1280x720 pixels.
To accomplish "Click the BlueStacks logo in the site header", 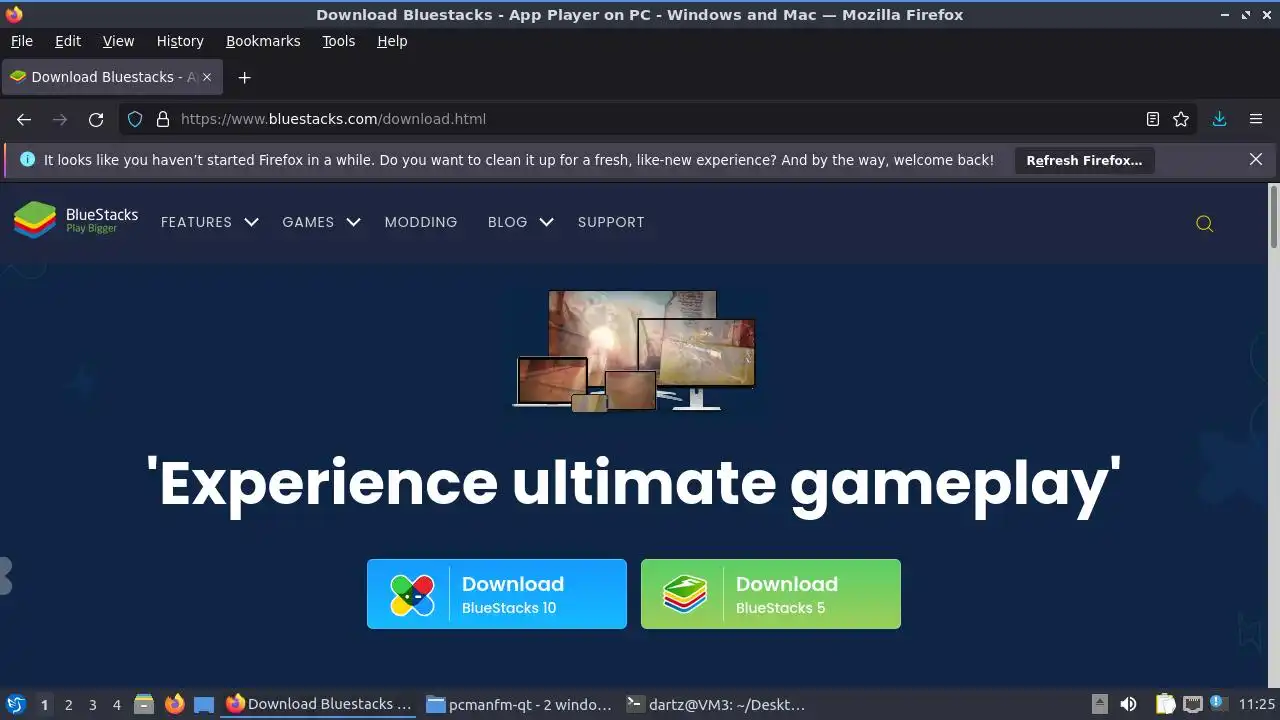I will pos(76,220).
